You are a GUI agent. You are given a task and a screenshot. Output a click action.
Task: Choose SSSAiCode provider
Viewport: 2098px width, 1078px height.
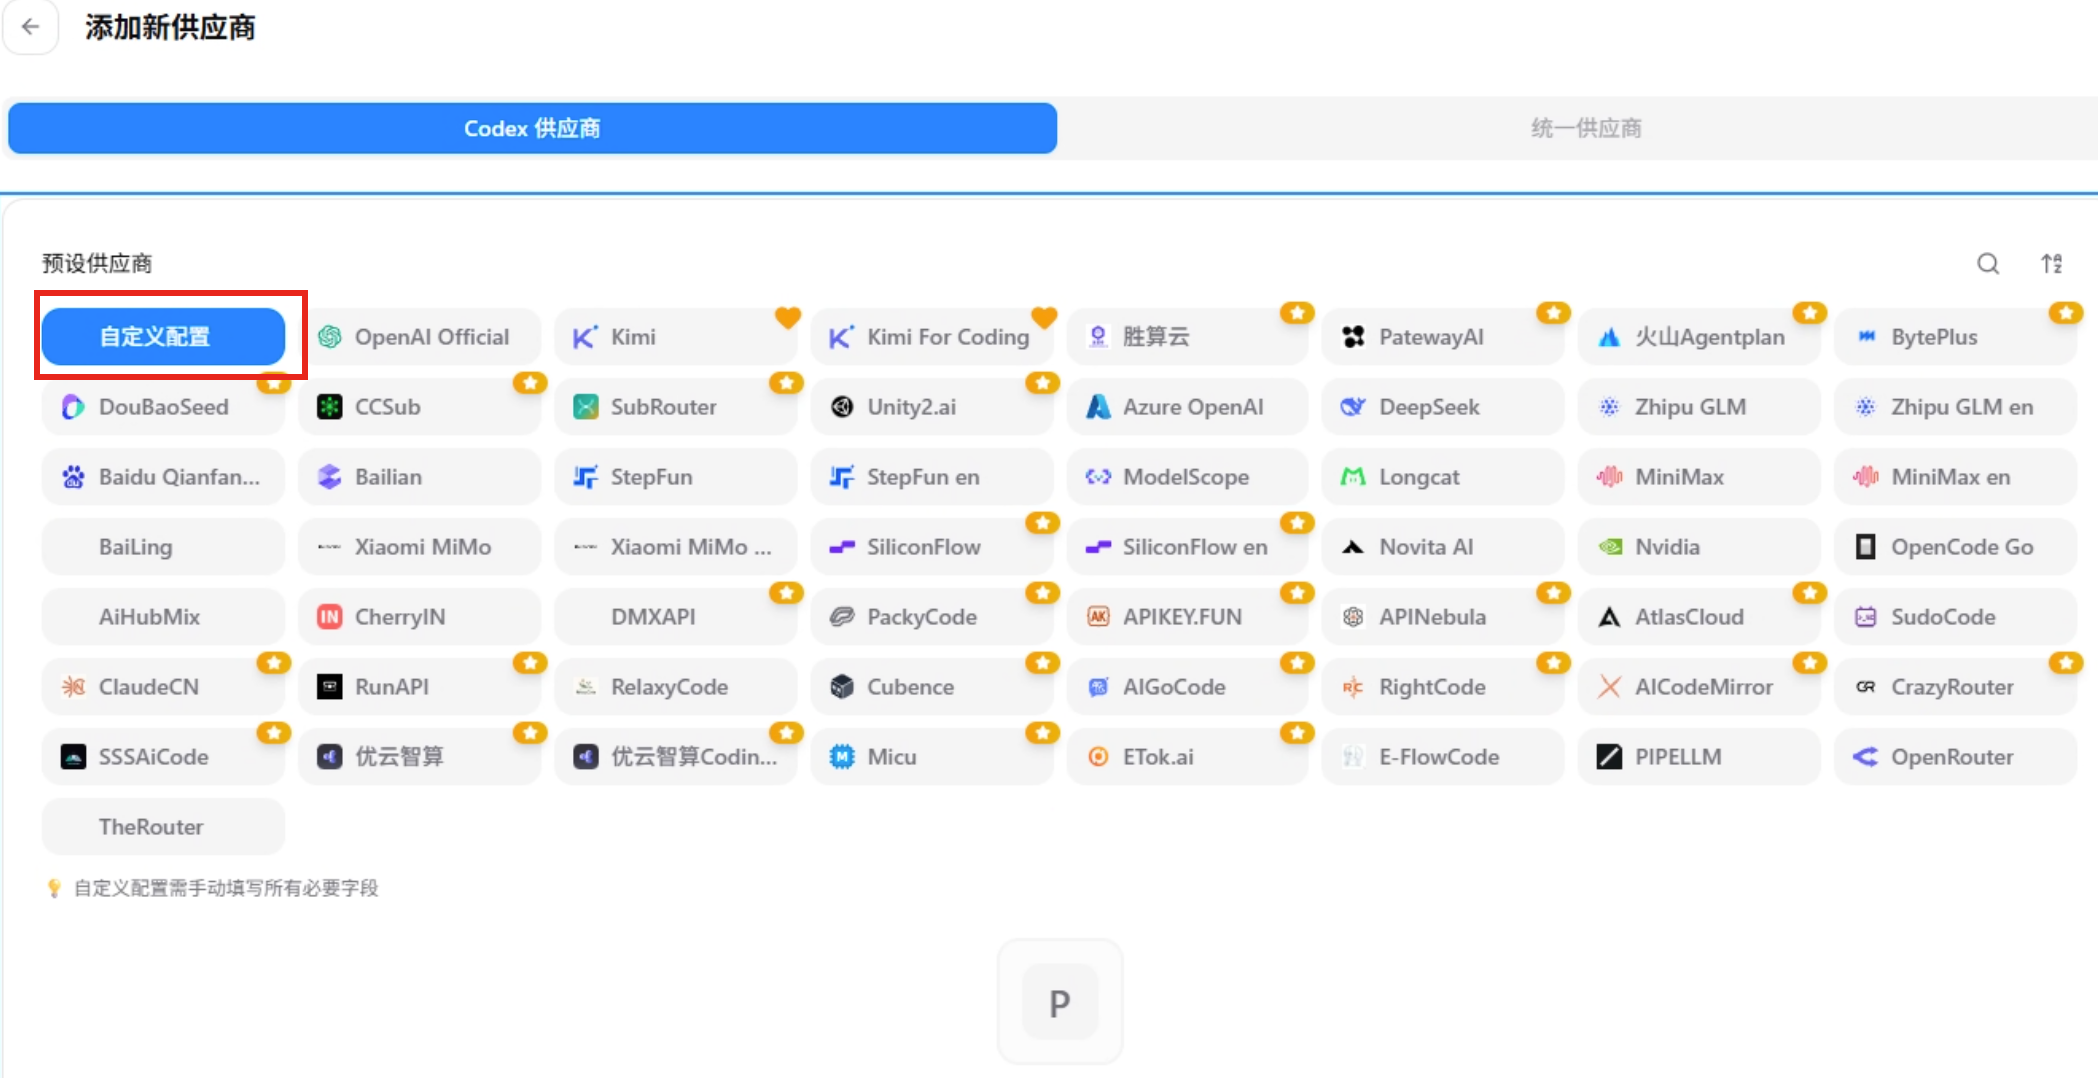tap(163, 757)
